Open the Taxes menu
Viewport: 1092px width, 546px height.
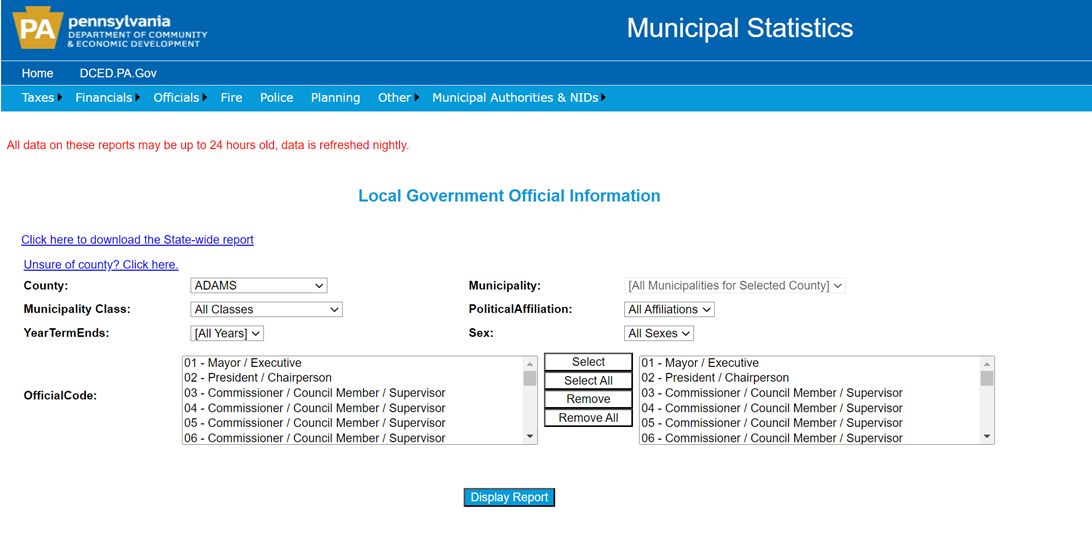pyautogui.click(x=38, y=98)
